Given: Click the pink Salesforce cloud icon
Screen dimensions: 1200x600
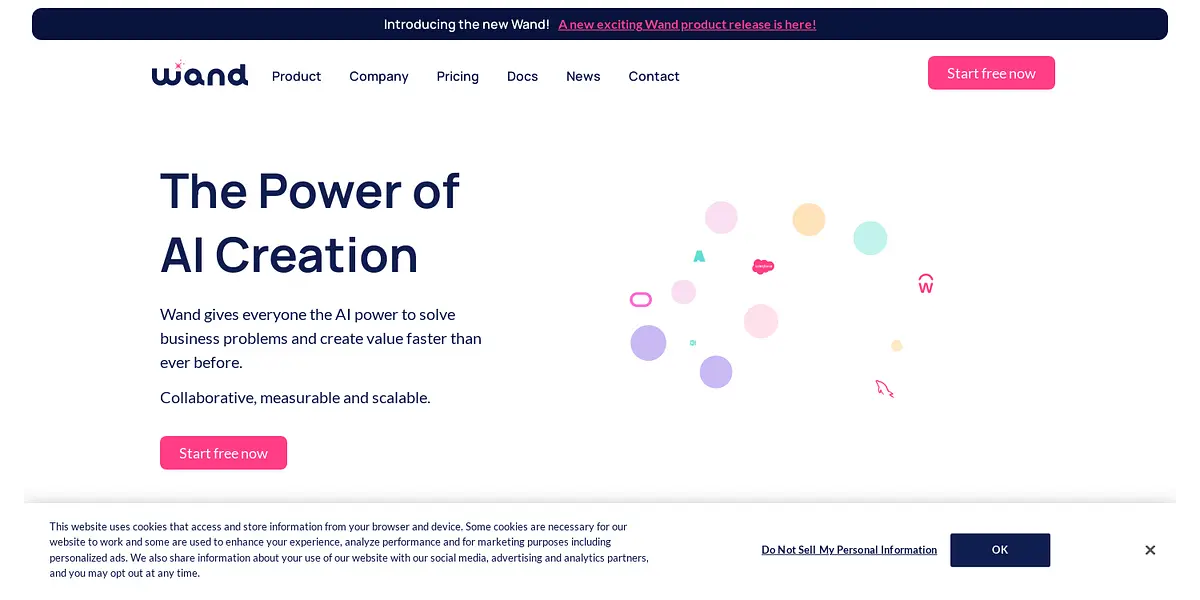Looking at the screenshot, I should coord(763,266).
